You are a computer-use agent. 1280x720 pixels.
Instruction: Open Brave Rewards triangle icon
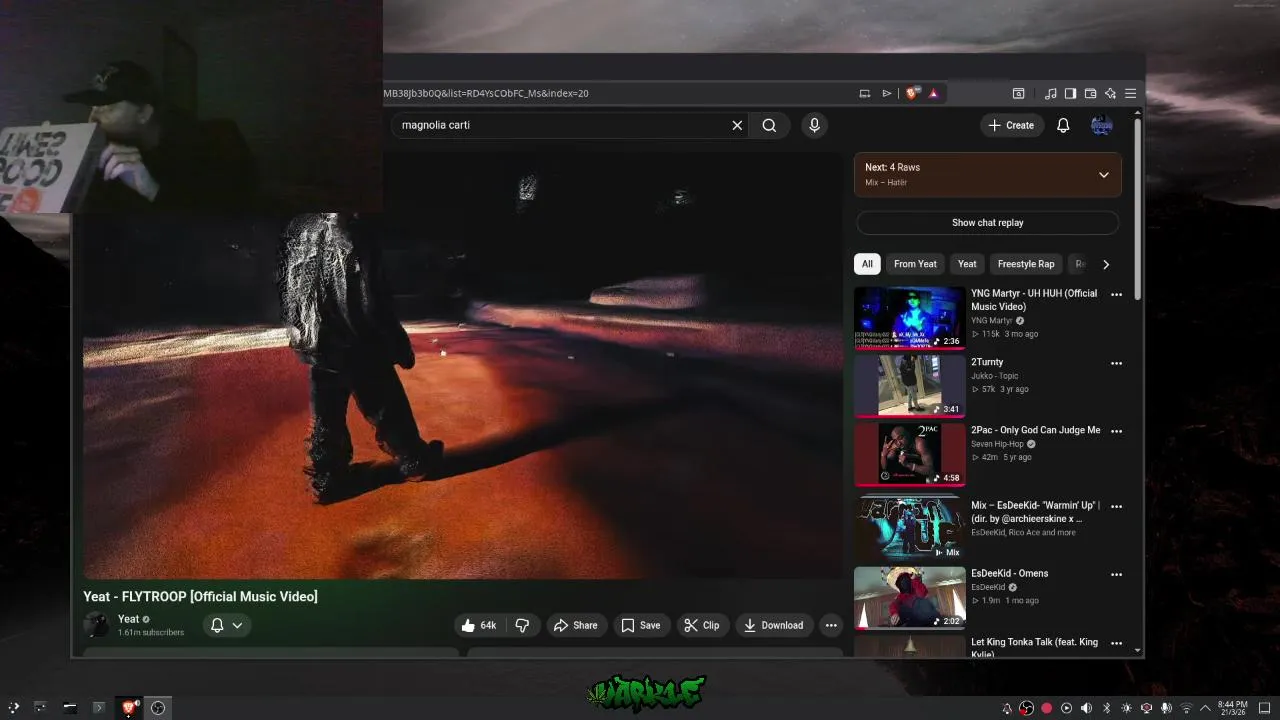[x=933, y=93]
